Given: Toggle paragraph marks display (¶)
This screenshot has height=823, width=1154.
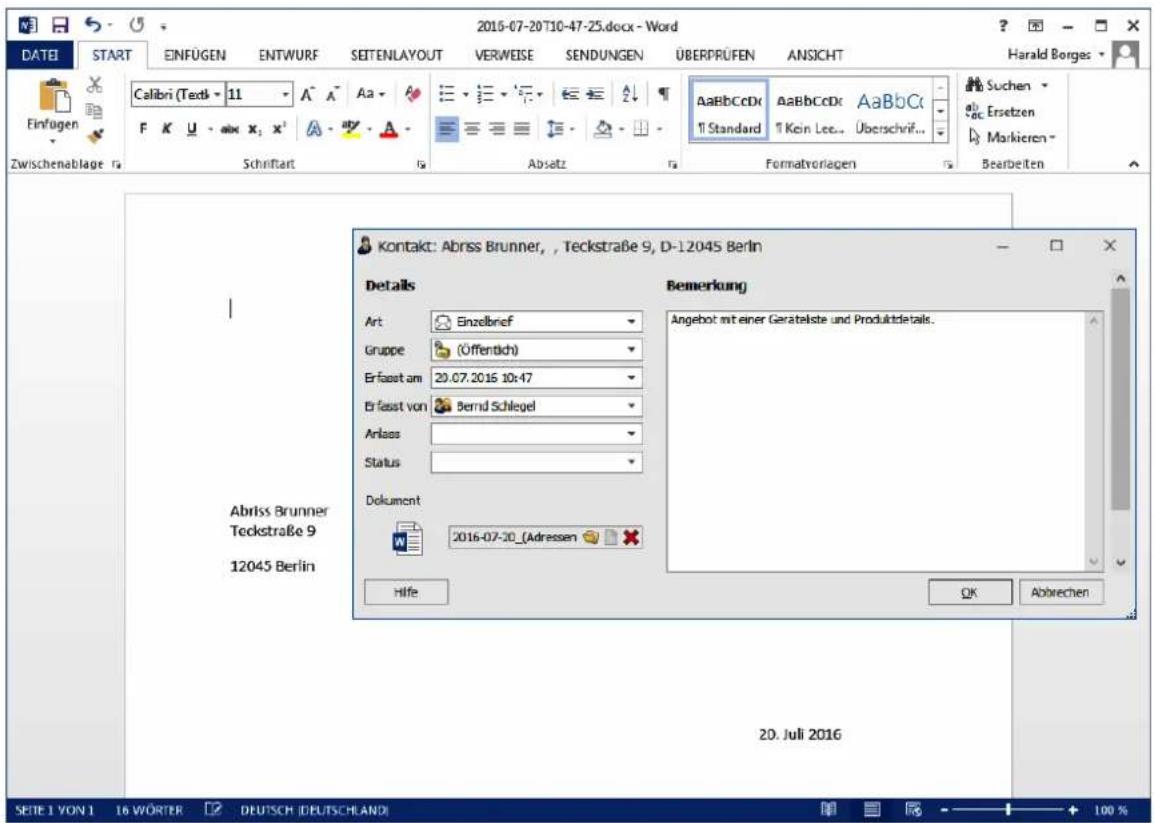Looking at the screenshot, I should click(664, 94).
